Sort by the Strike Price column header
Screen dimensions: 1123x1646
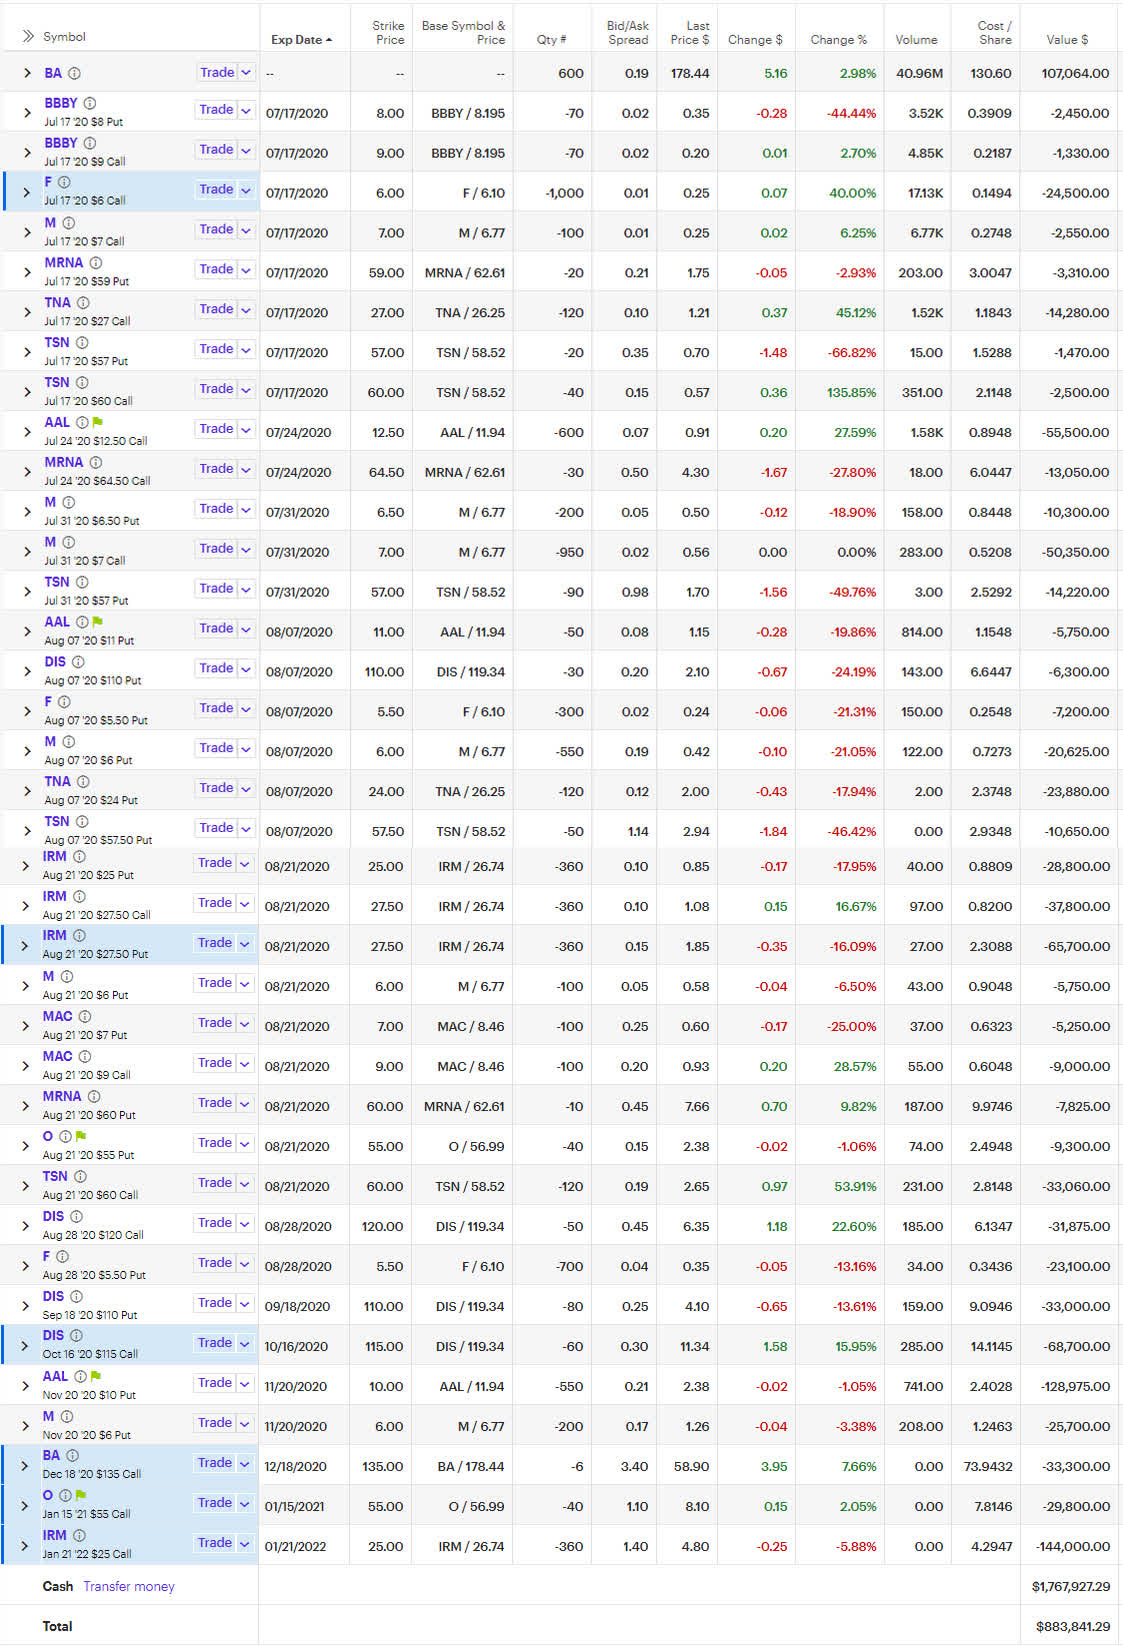[x=389, y=33]
